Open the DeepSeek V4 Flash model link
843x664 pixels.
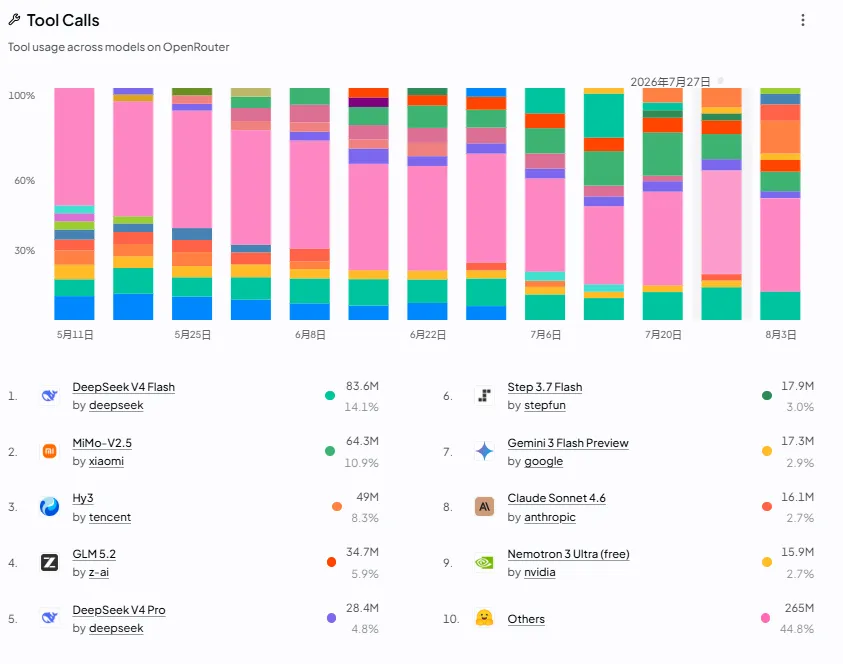tap(124, 387)
